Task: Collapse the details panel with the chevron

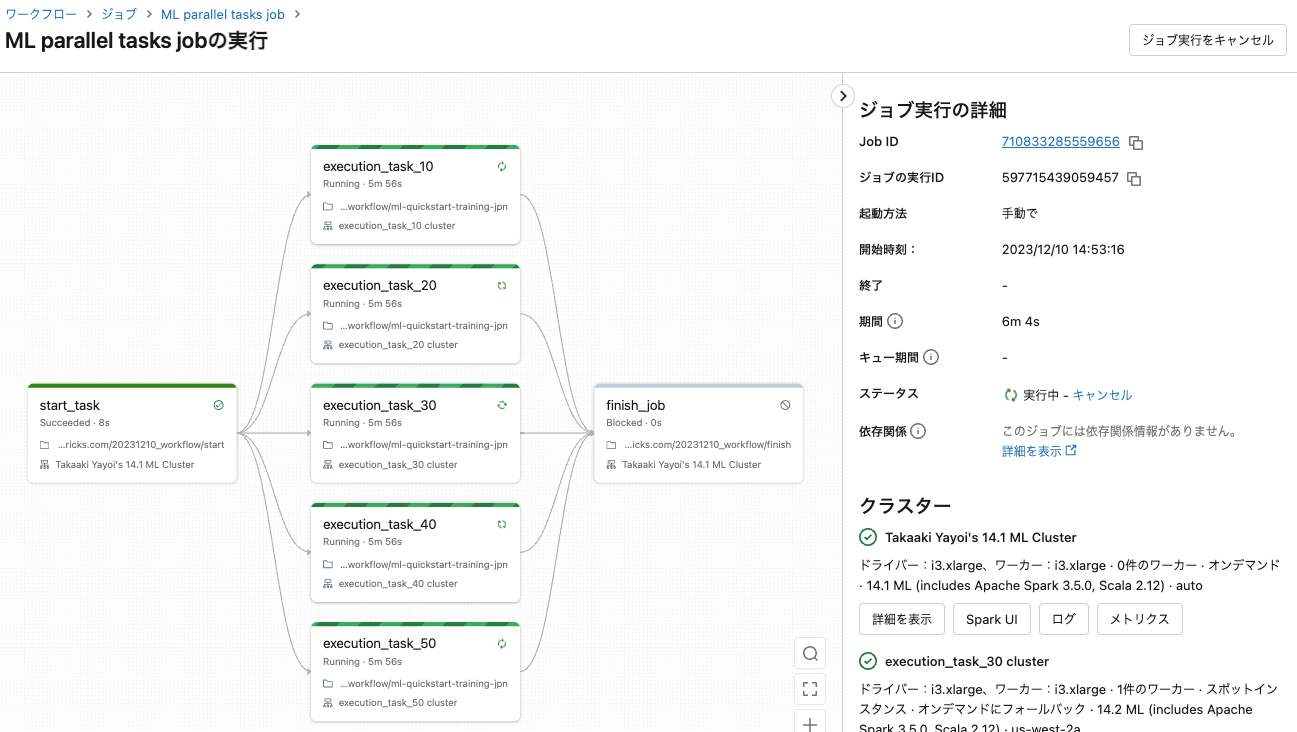Action: point(842,95)
